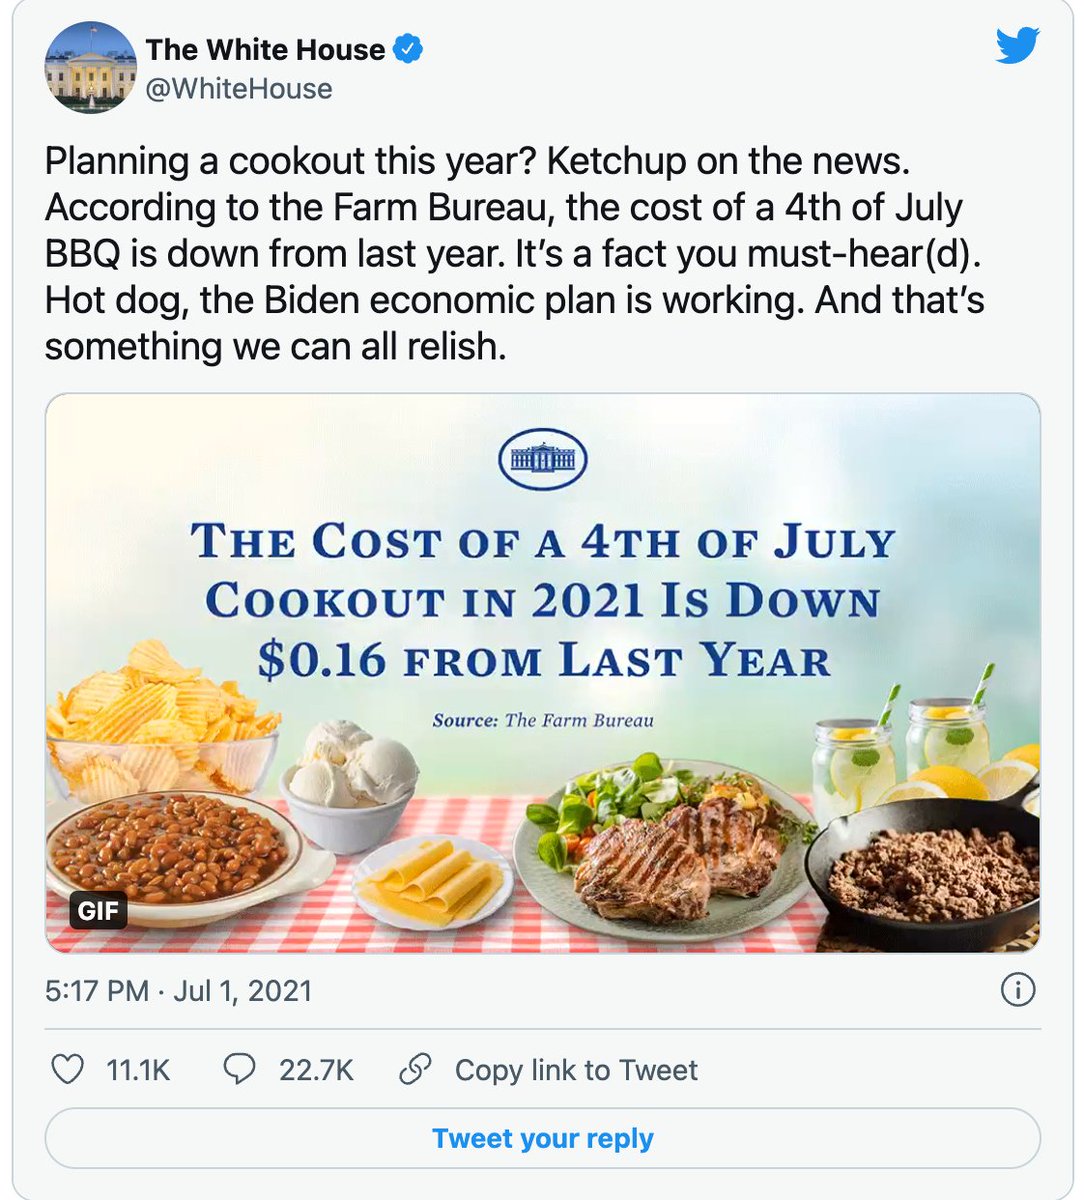Click Tweet your reply button
This screenshot has height=1200, width=1084.
(543, 1138)
